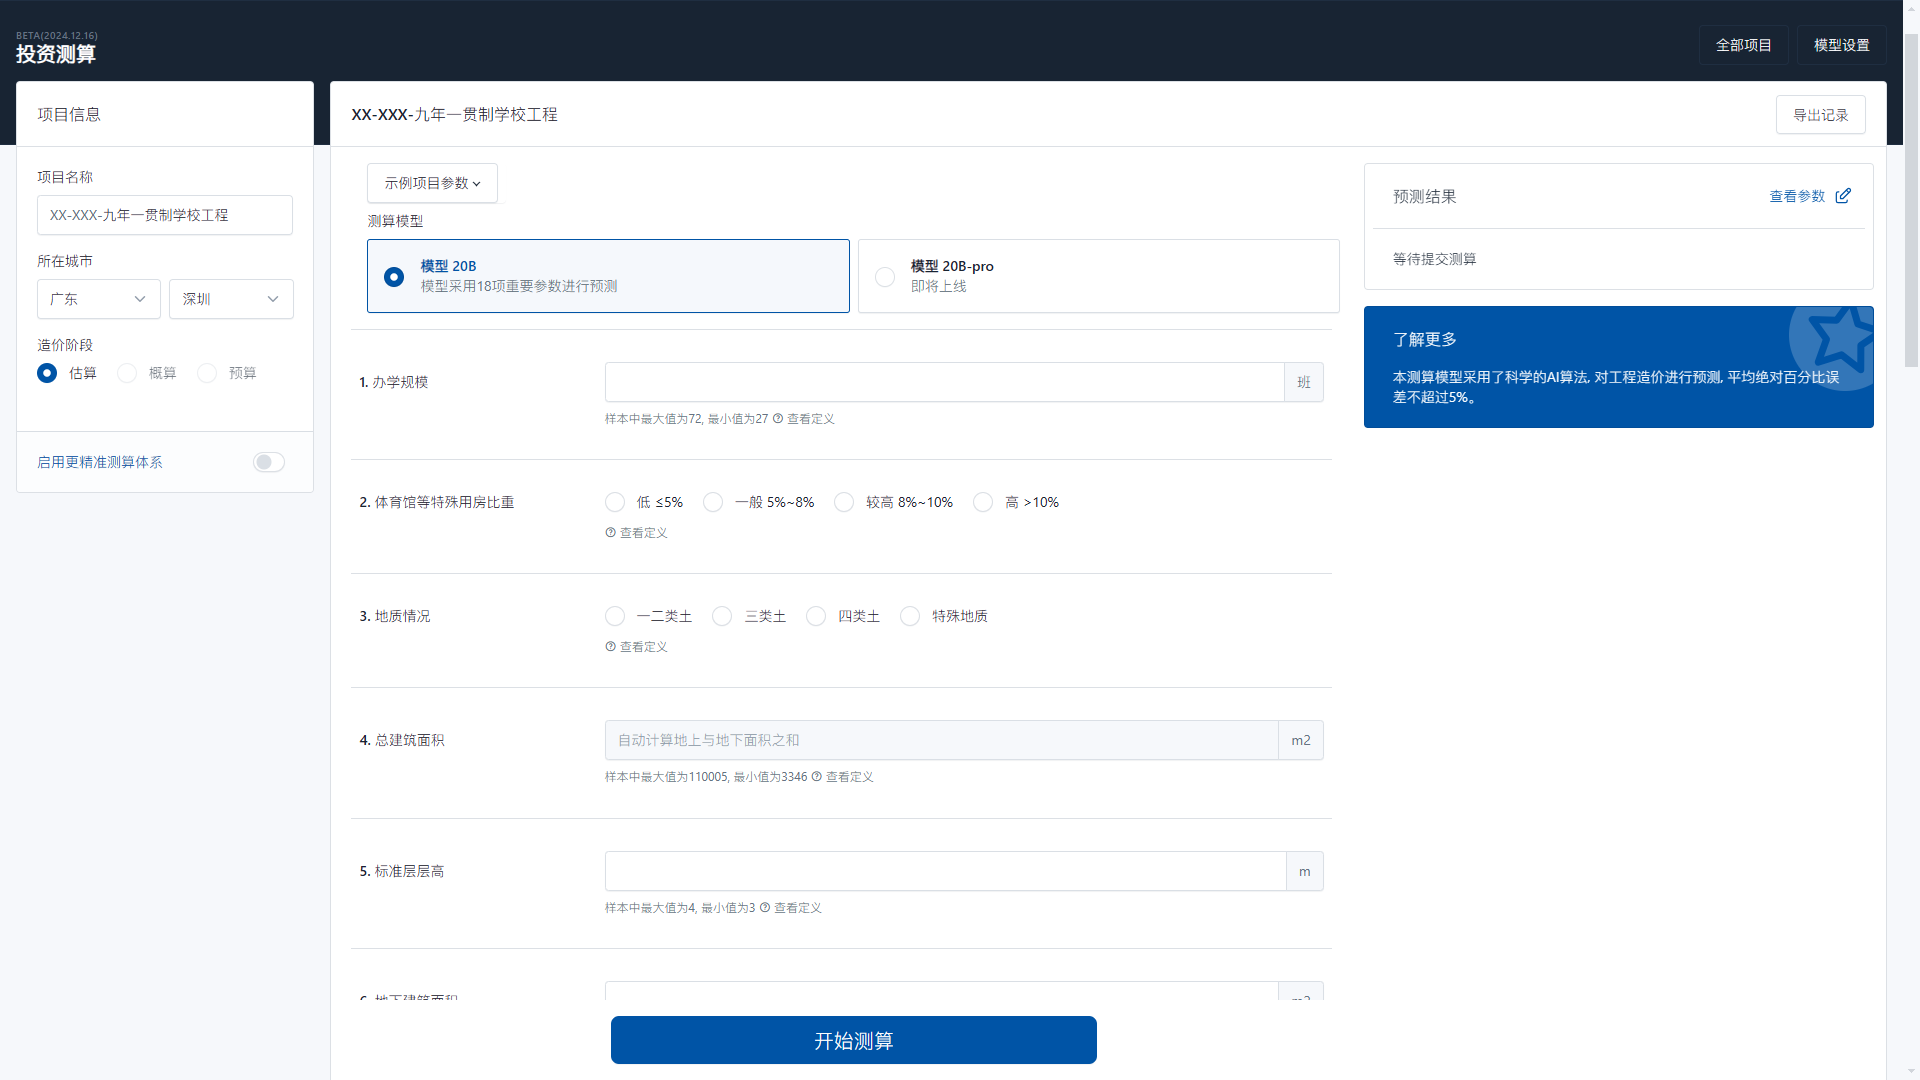Click help icon under 总建筑面积 field

coord(817,777)
